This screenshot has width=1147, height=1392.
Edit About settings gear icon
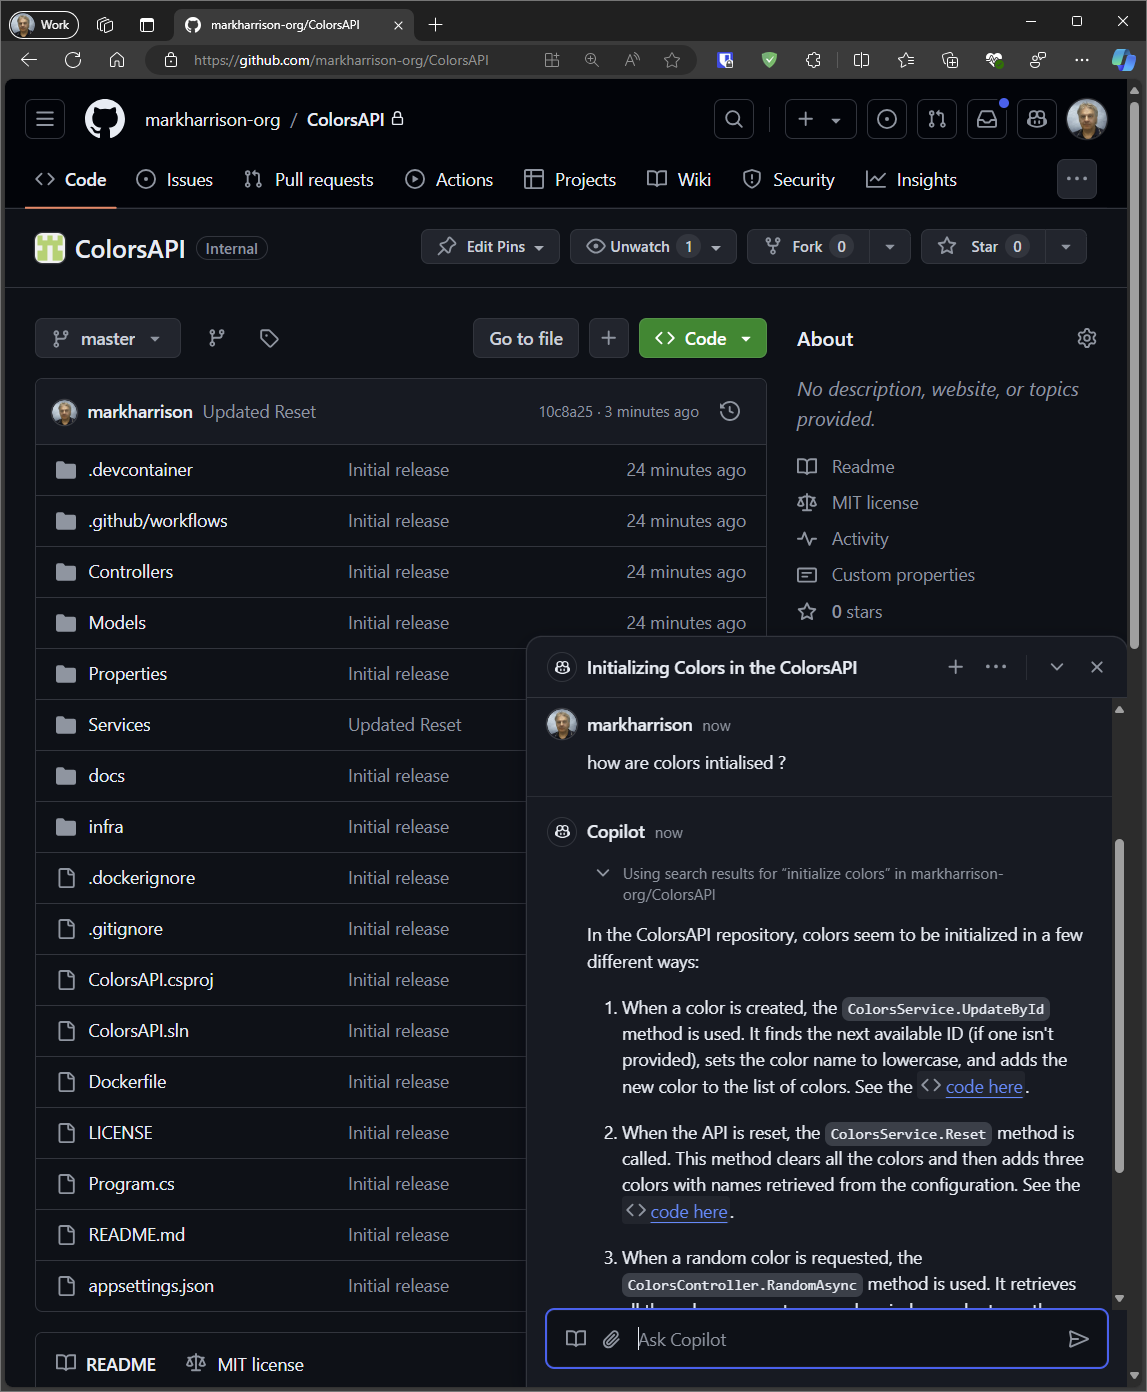pyautogui.click(x=1087, y=339)
